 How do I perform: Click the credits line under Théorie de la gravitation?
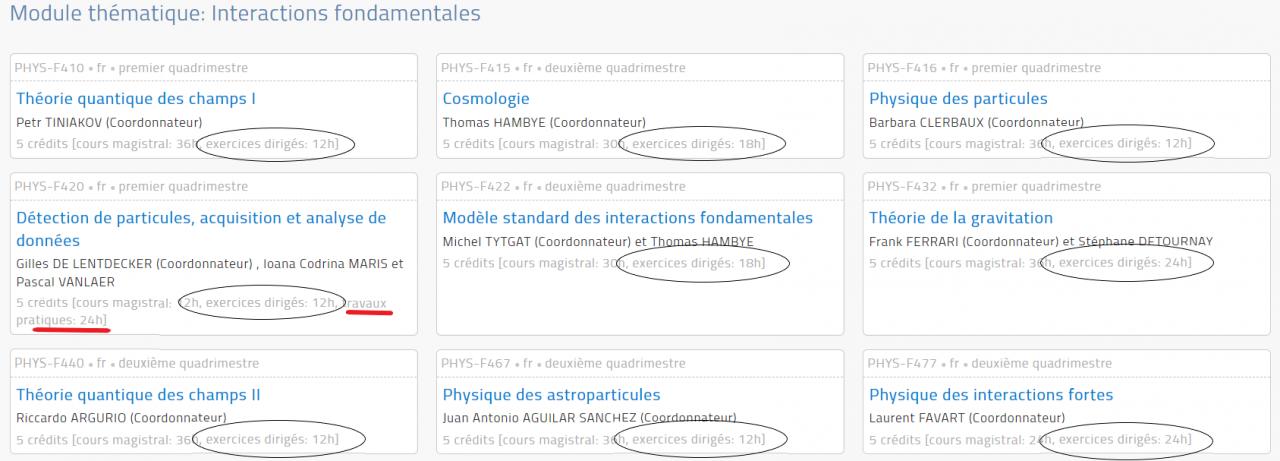pos(1030,263)
